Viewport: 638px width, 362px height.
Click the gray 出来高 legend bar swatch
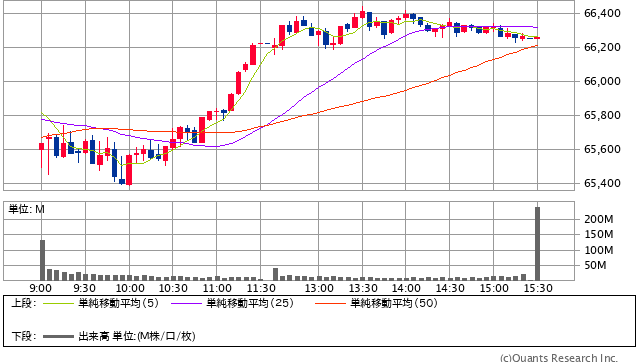[x=58, y=336]
